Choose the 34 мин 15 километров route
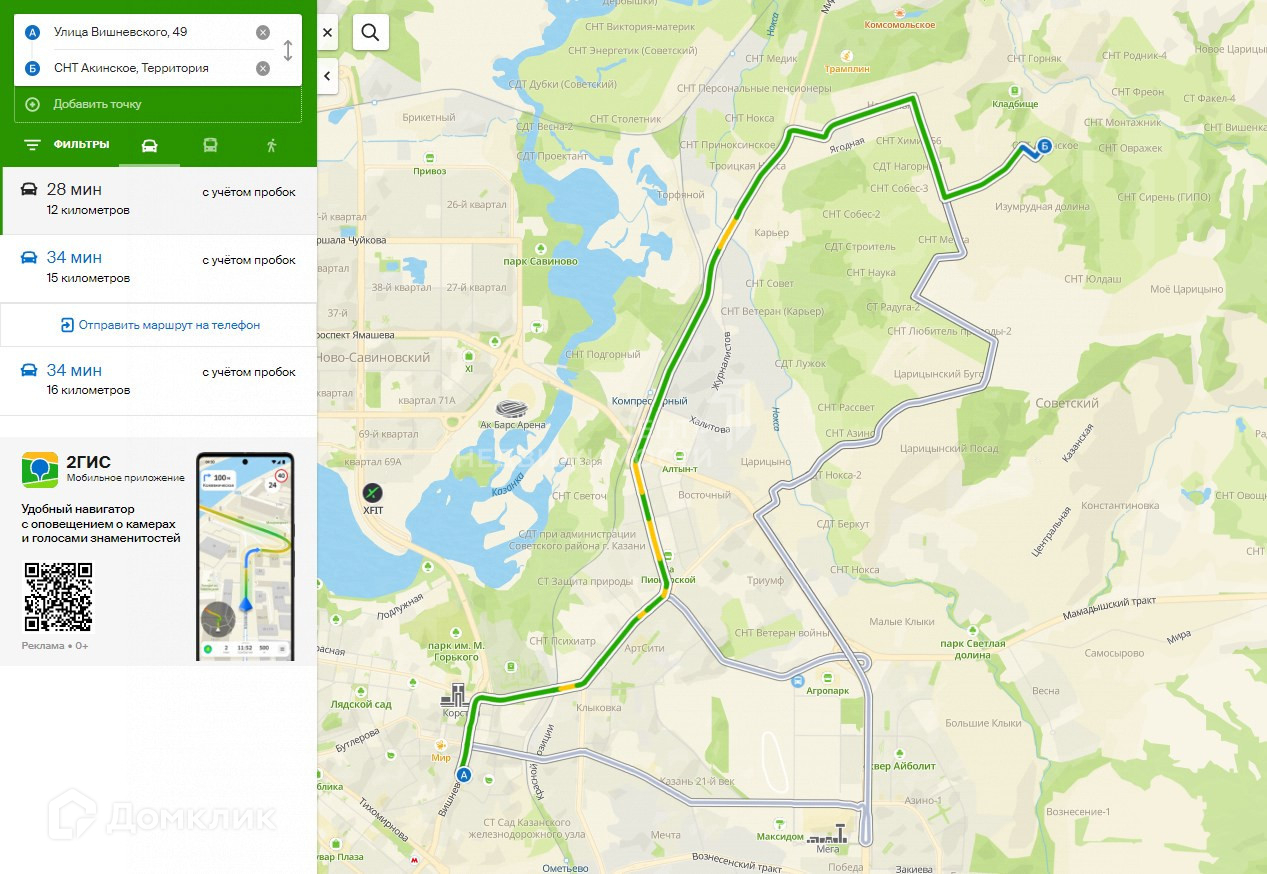The height and width of the screenshot is (874, 1267). click(158, 268)
